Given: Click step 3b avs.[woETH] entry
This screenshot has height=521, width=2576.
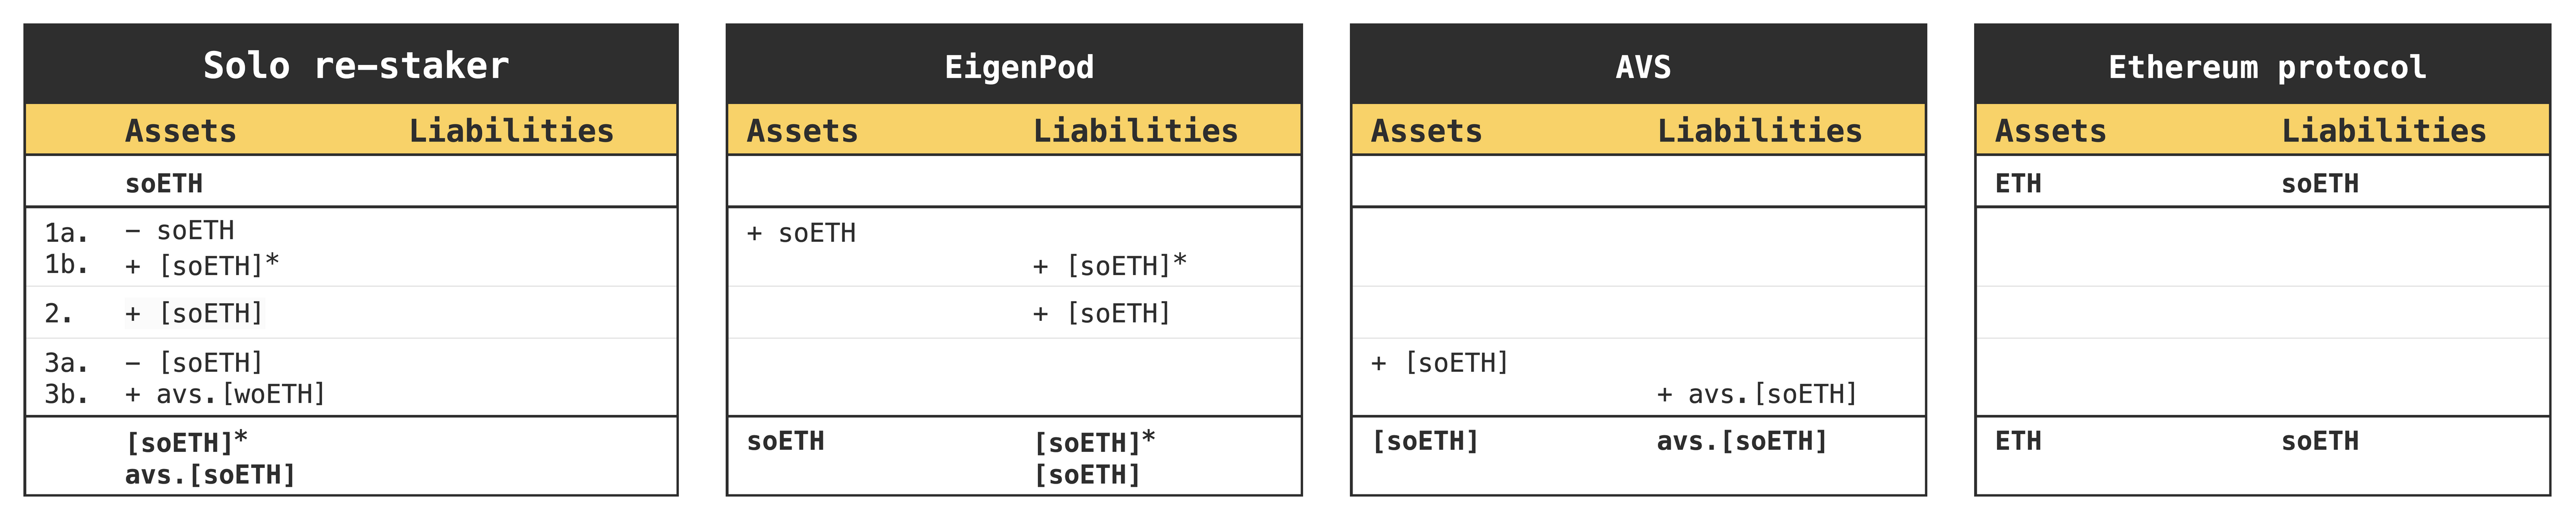Looking at the screenshot, I should point(225,394).
